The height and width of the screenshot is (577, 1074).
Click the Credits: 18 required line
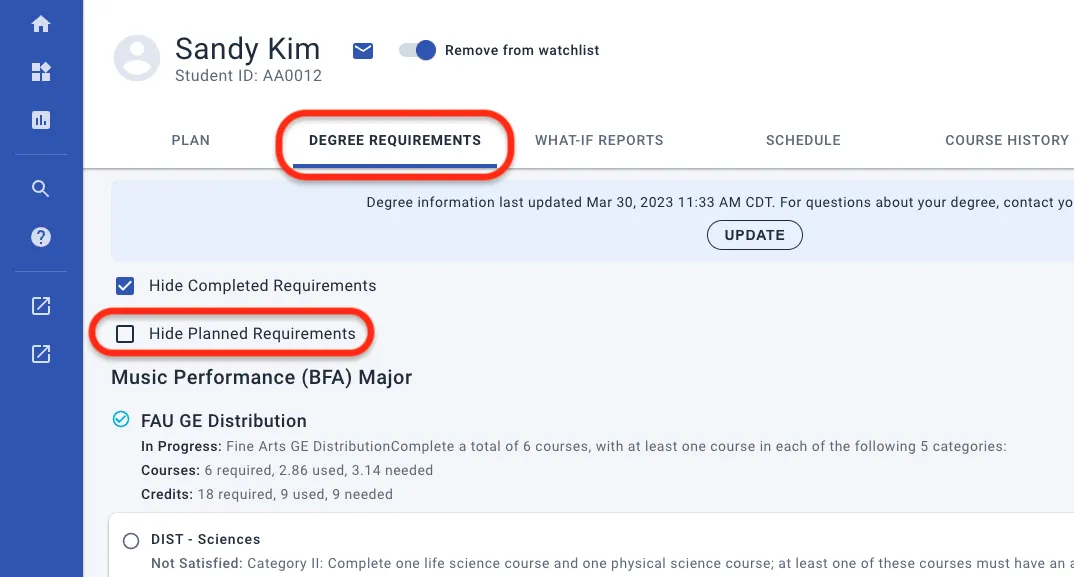point(267,494)
